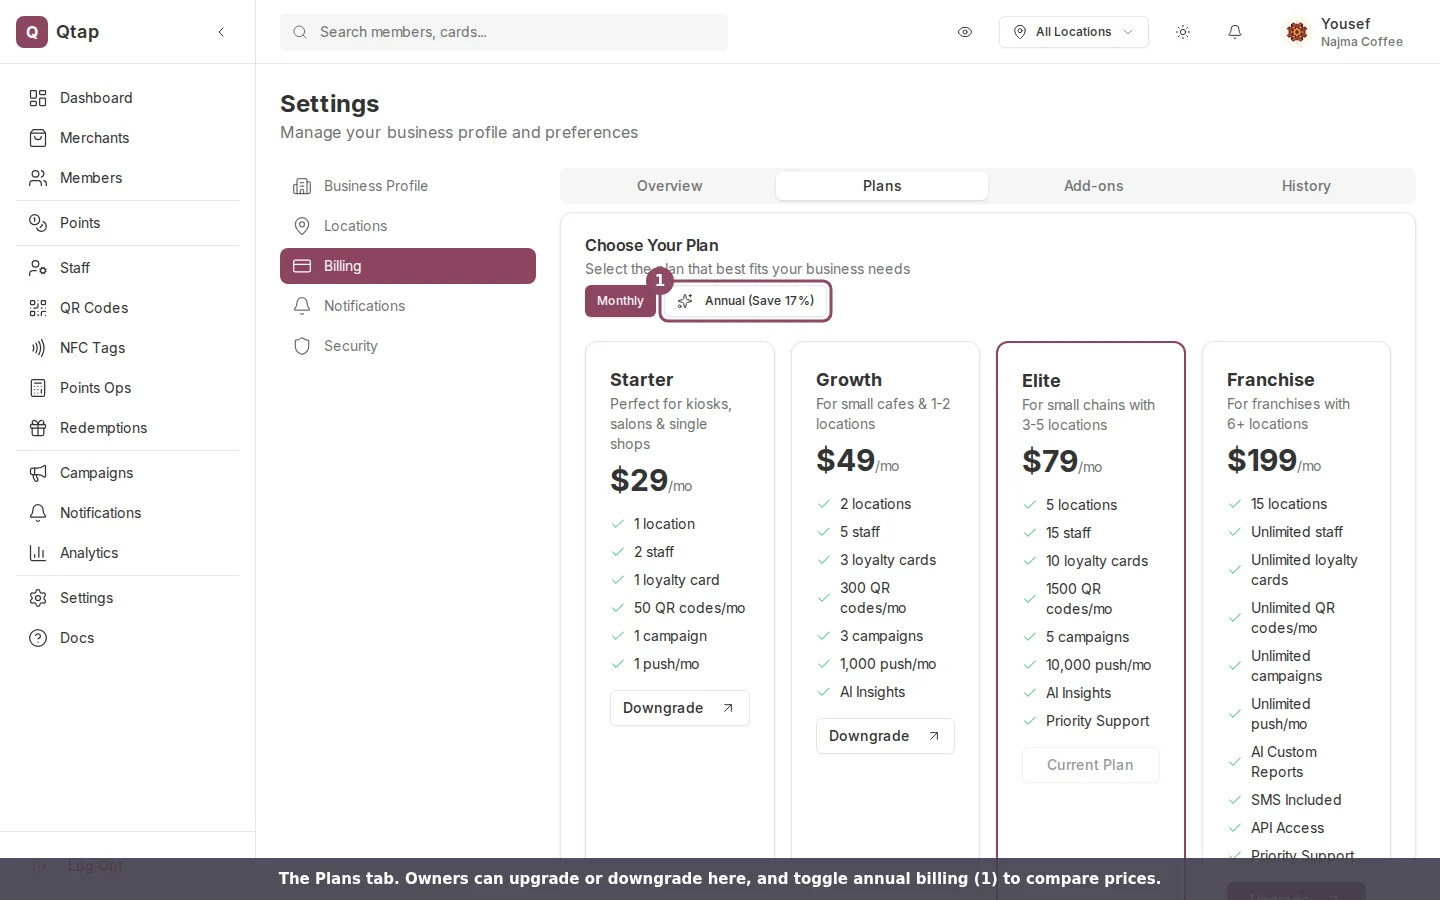This screenshot has width=1440, height=900.
Task: Click '50 QR codes/mo' in Starter
Action: click(x=689, y=608)
